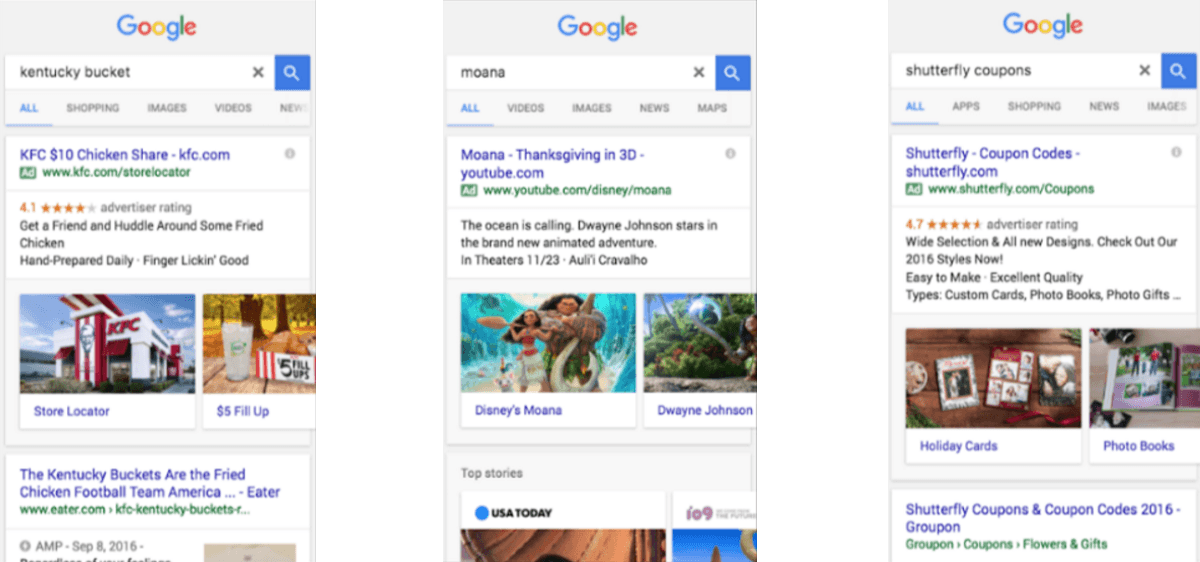1200x562 pixels.
Task: Select the Apps tab in shutterfly results
Action: tap(966, 106)
